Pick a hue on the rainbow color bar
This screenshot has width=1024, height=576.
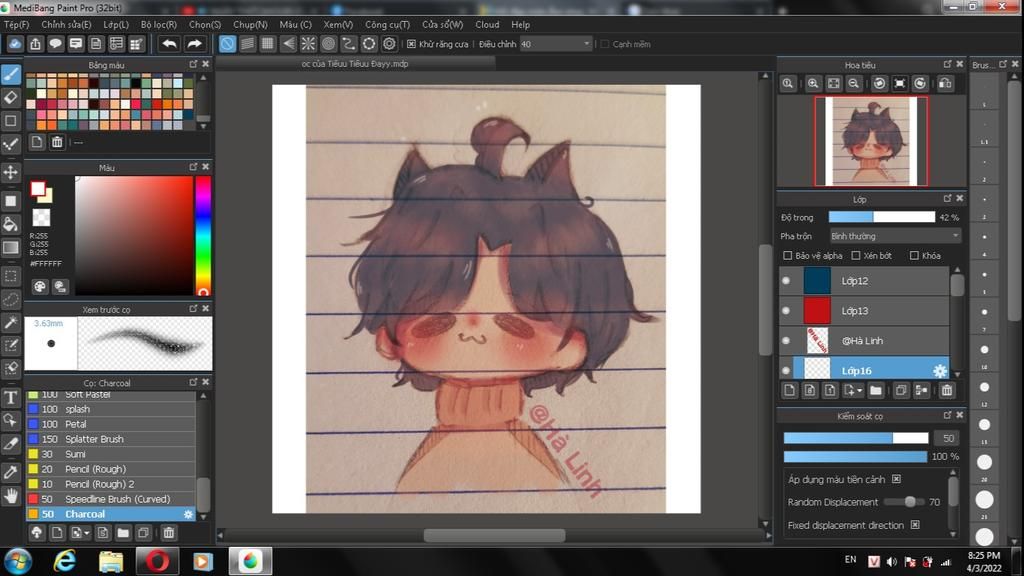[x=203, y=236]
